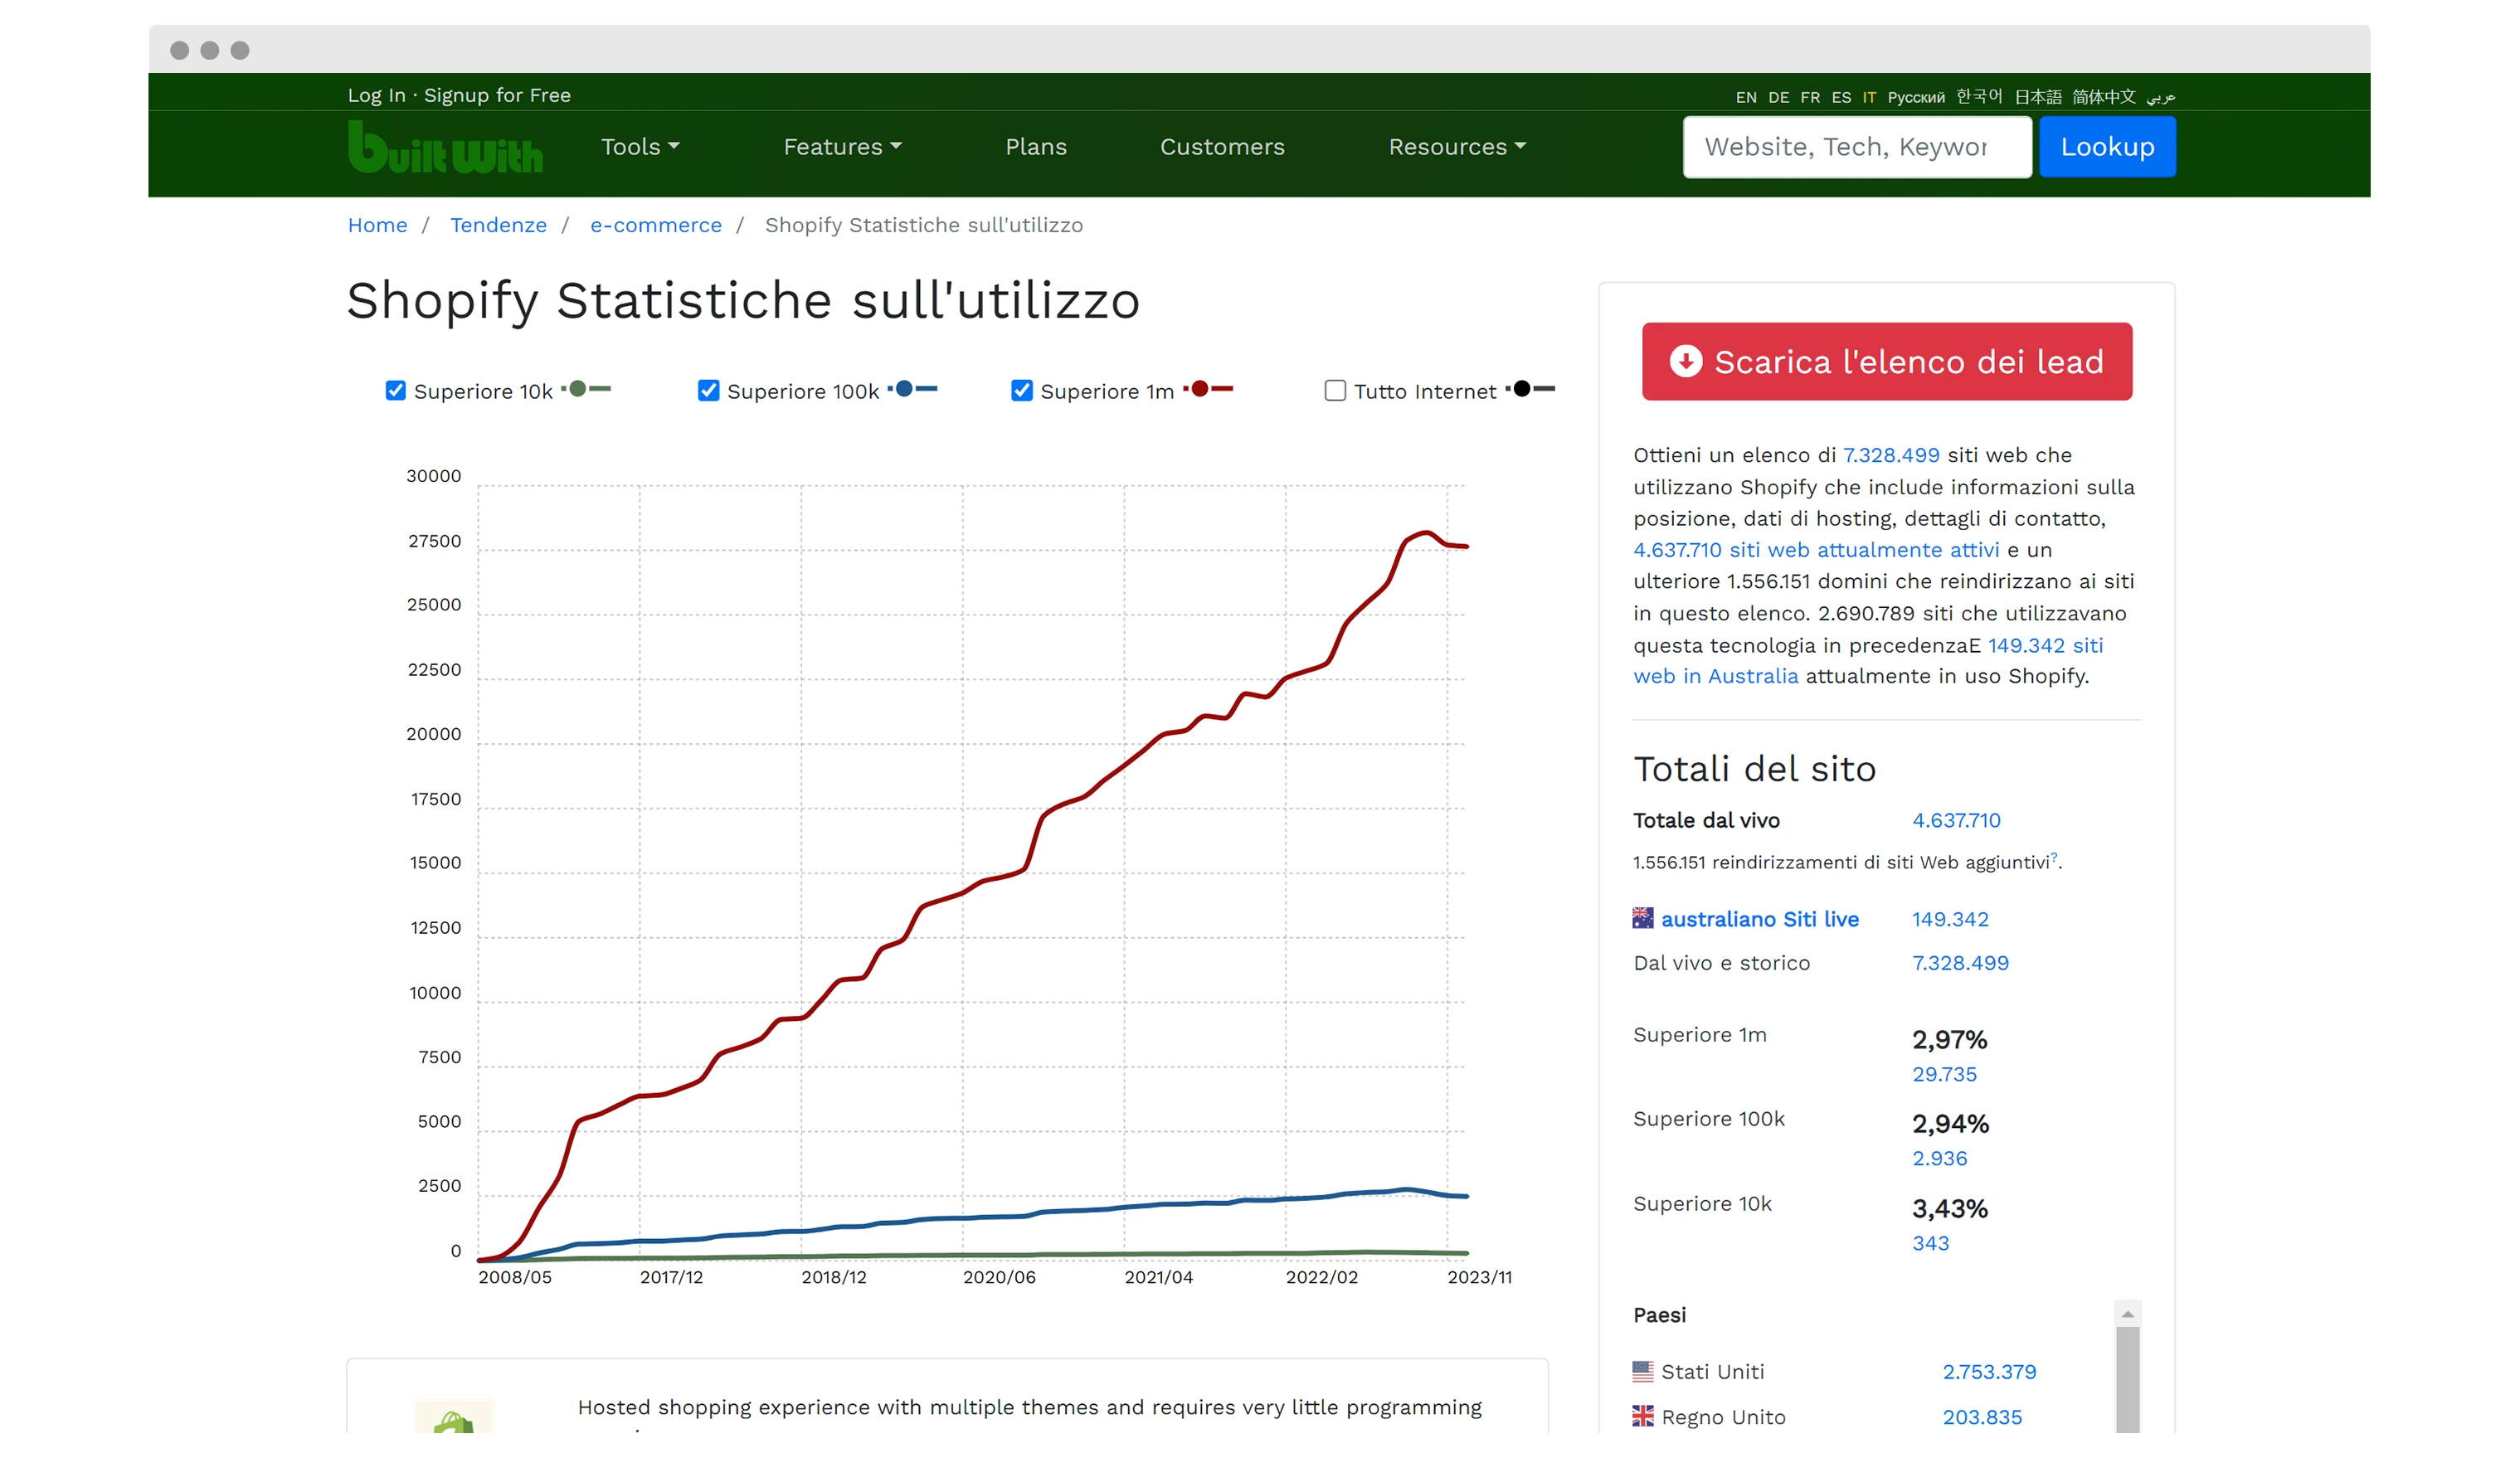Click the 343 Superiore 10k count
The image size is (2520, 1458).
(x=1929, y=1243)
